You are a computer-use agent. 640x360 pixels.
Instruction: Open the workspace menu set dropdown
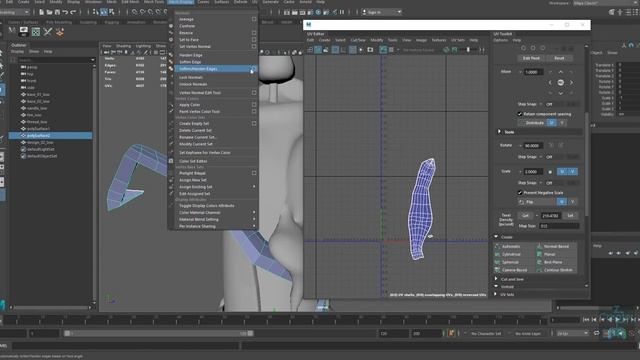click(x=15, y=12)
